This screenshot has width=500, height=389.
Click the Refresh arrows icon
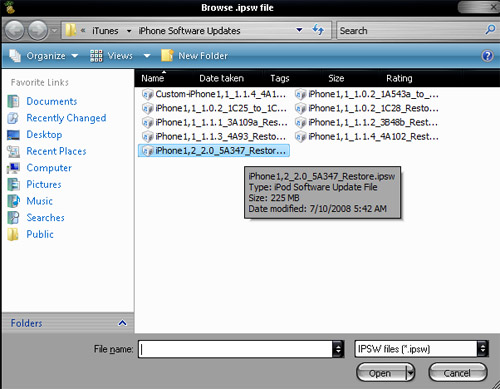point(318,30)
